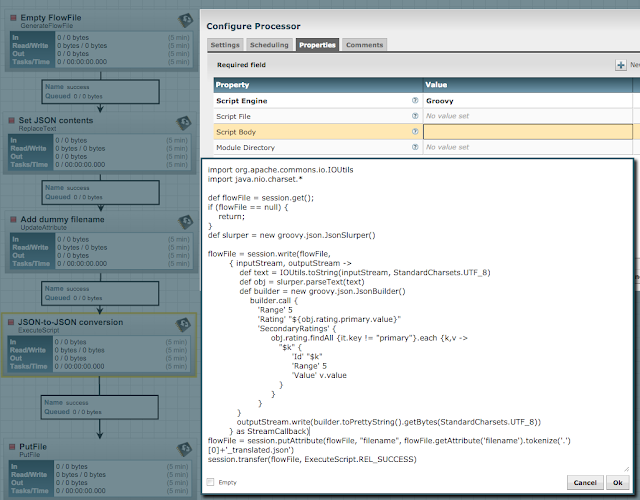Select the success connection below Add dummy filename
The image size is (640, 500).
(100, 293)
